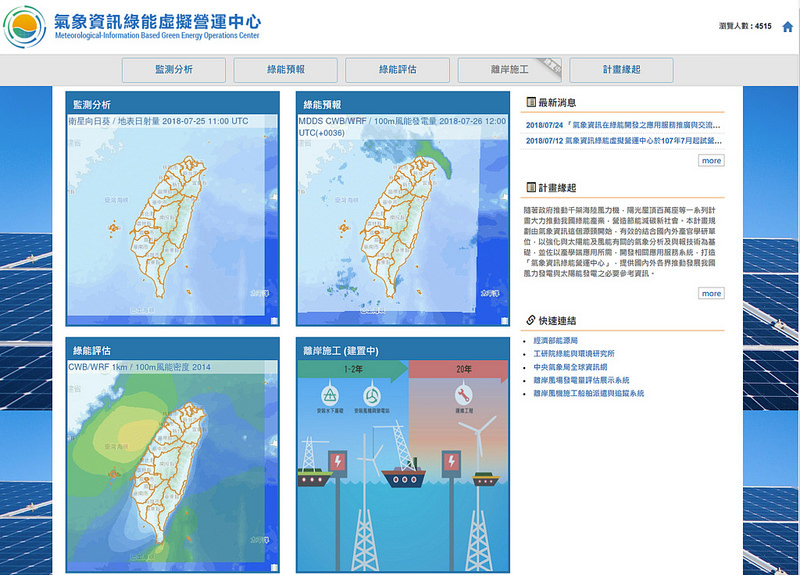Click more button under 最新消息
This screenshot has width=800, height=575.
pyautogui.click(x=711, y=161)
